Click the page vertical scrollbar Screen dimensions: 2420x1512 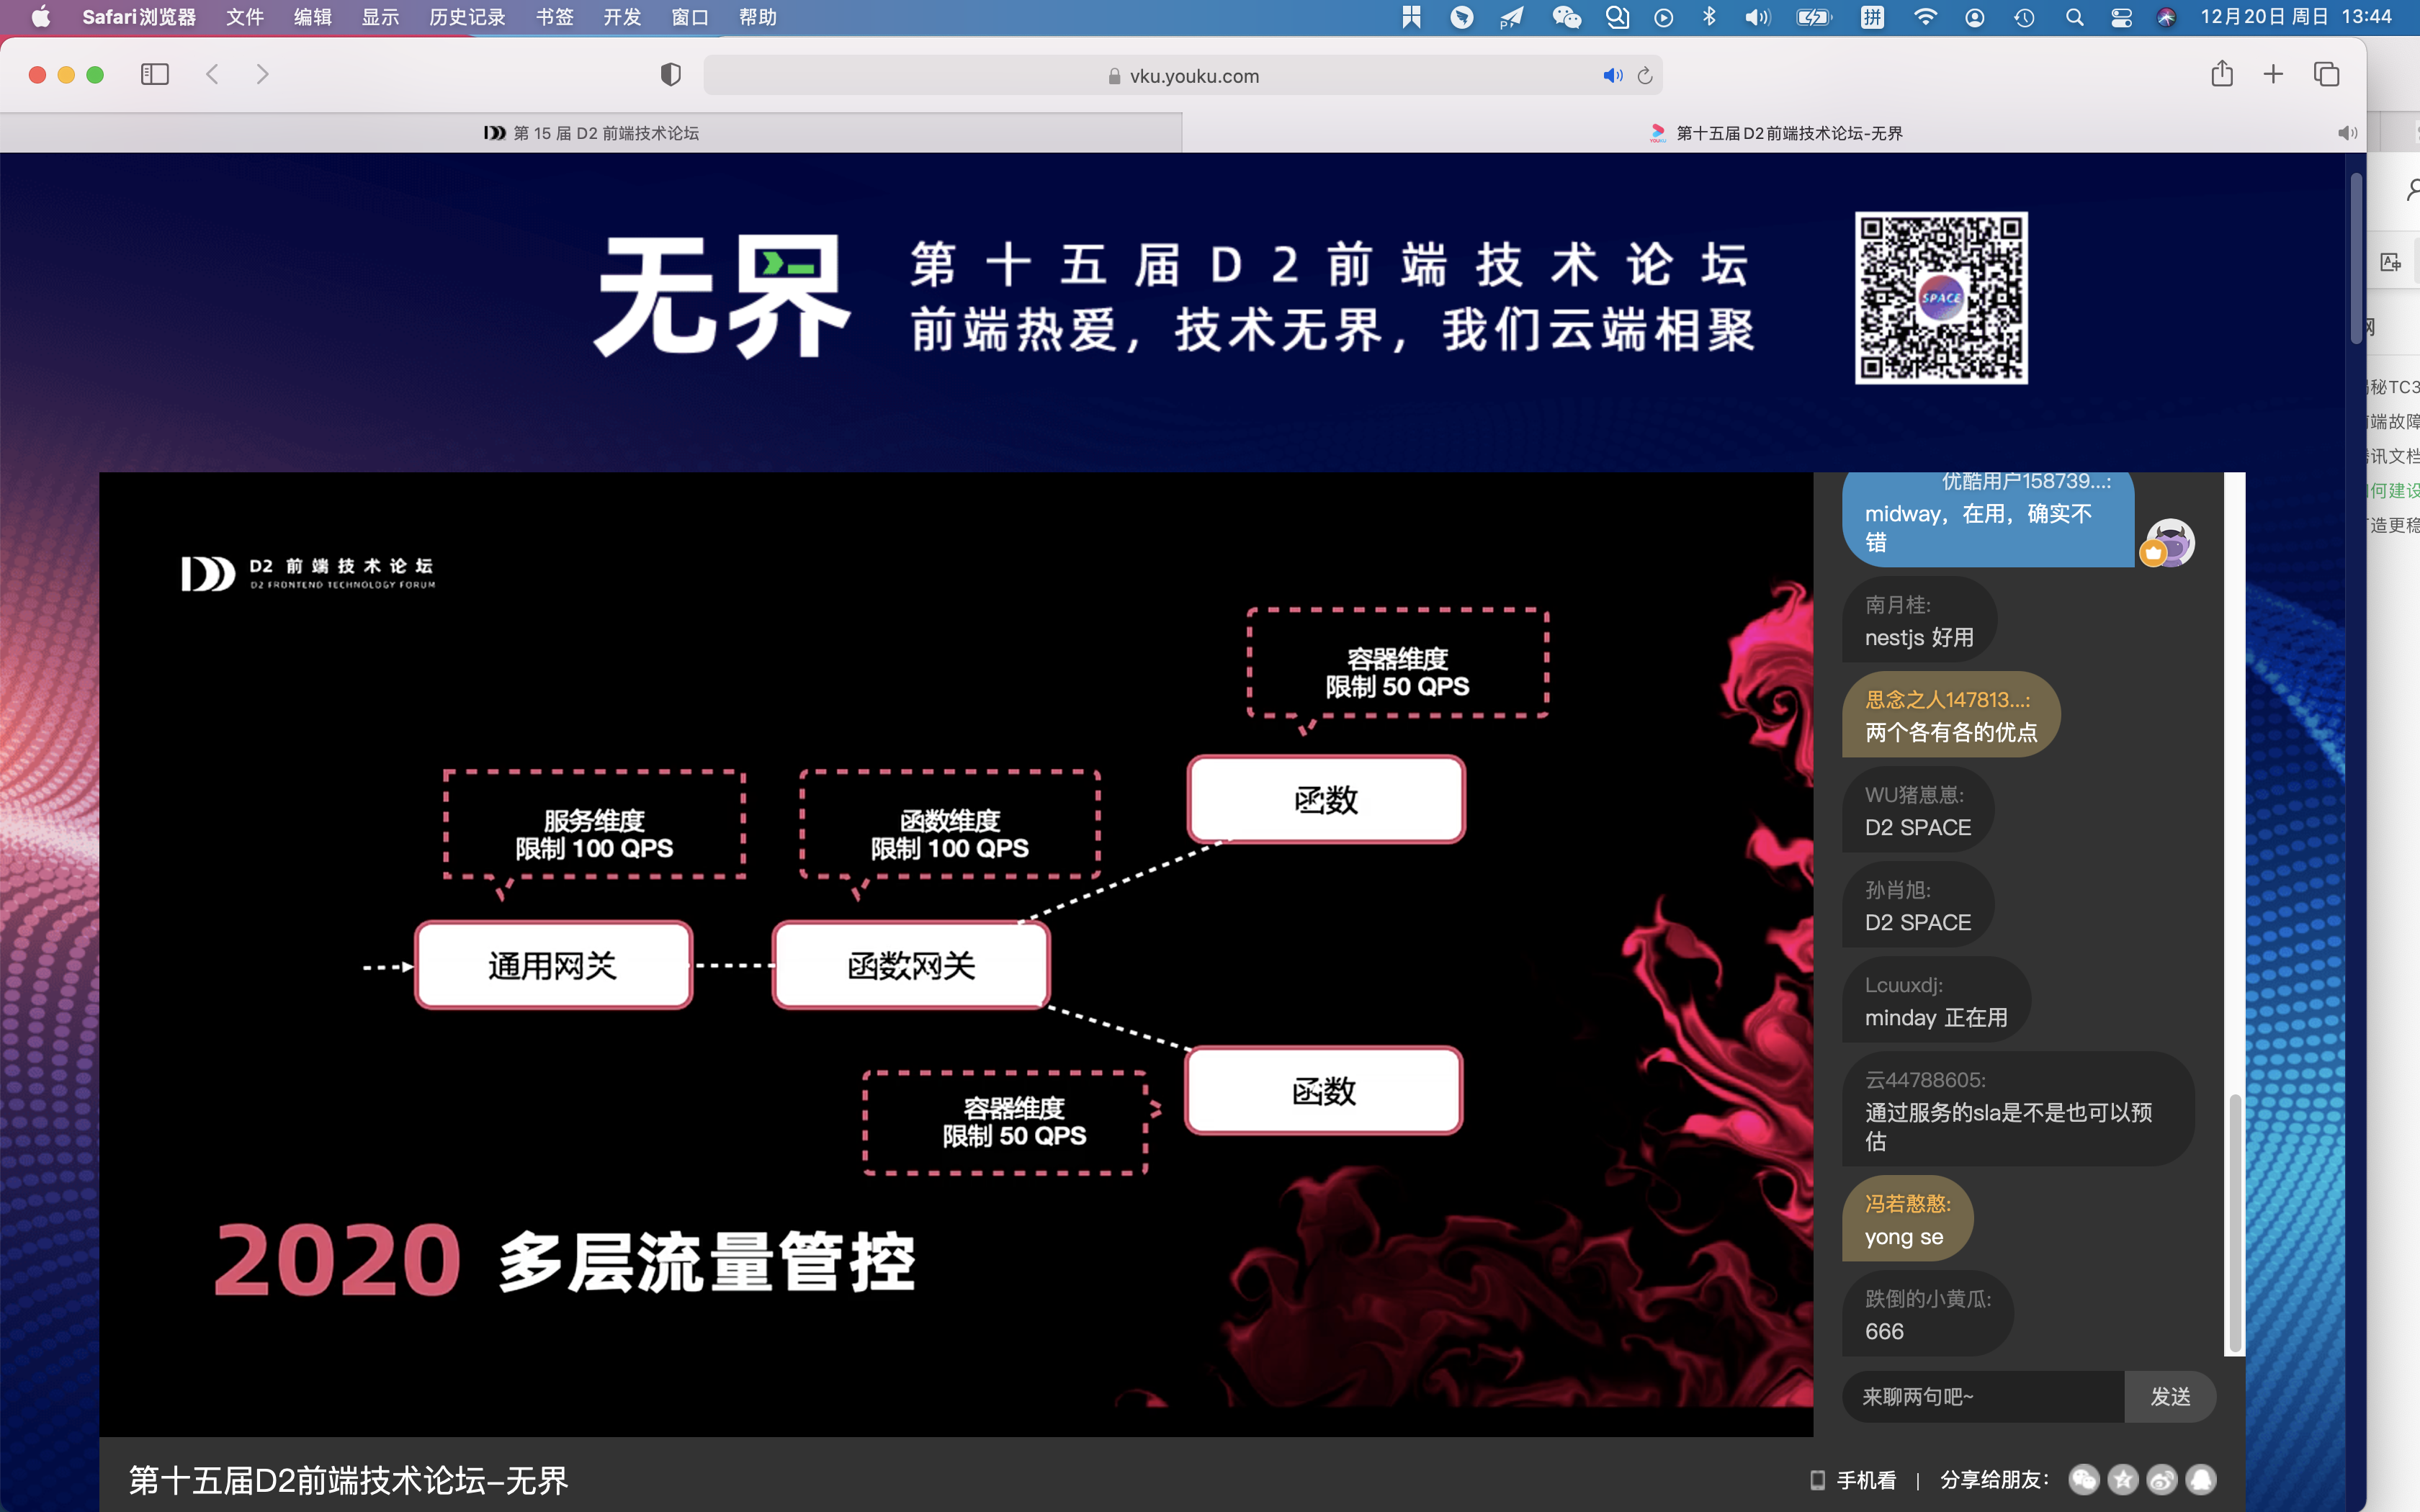click(x=2357, y=258)
